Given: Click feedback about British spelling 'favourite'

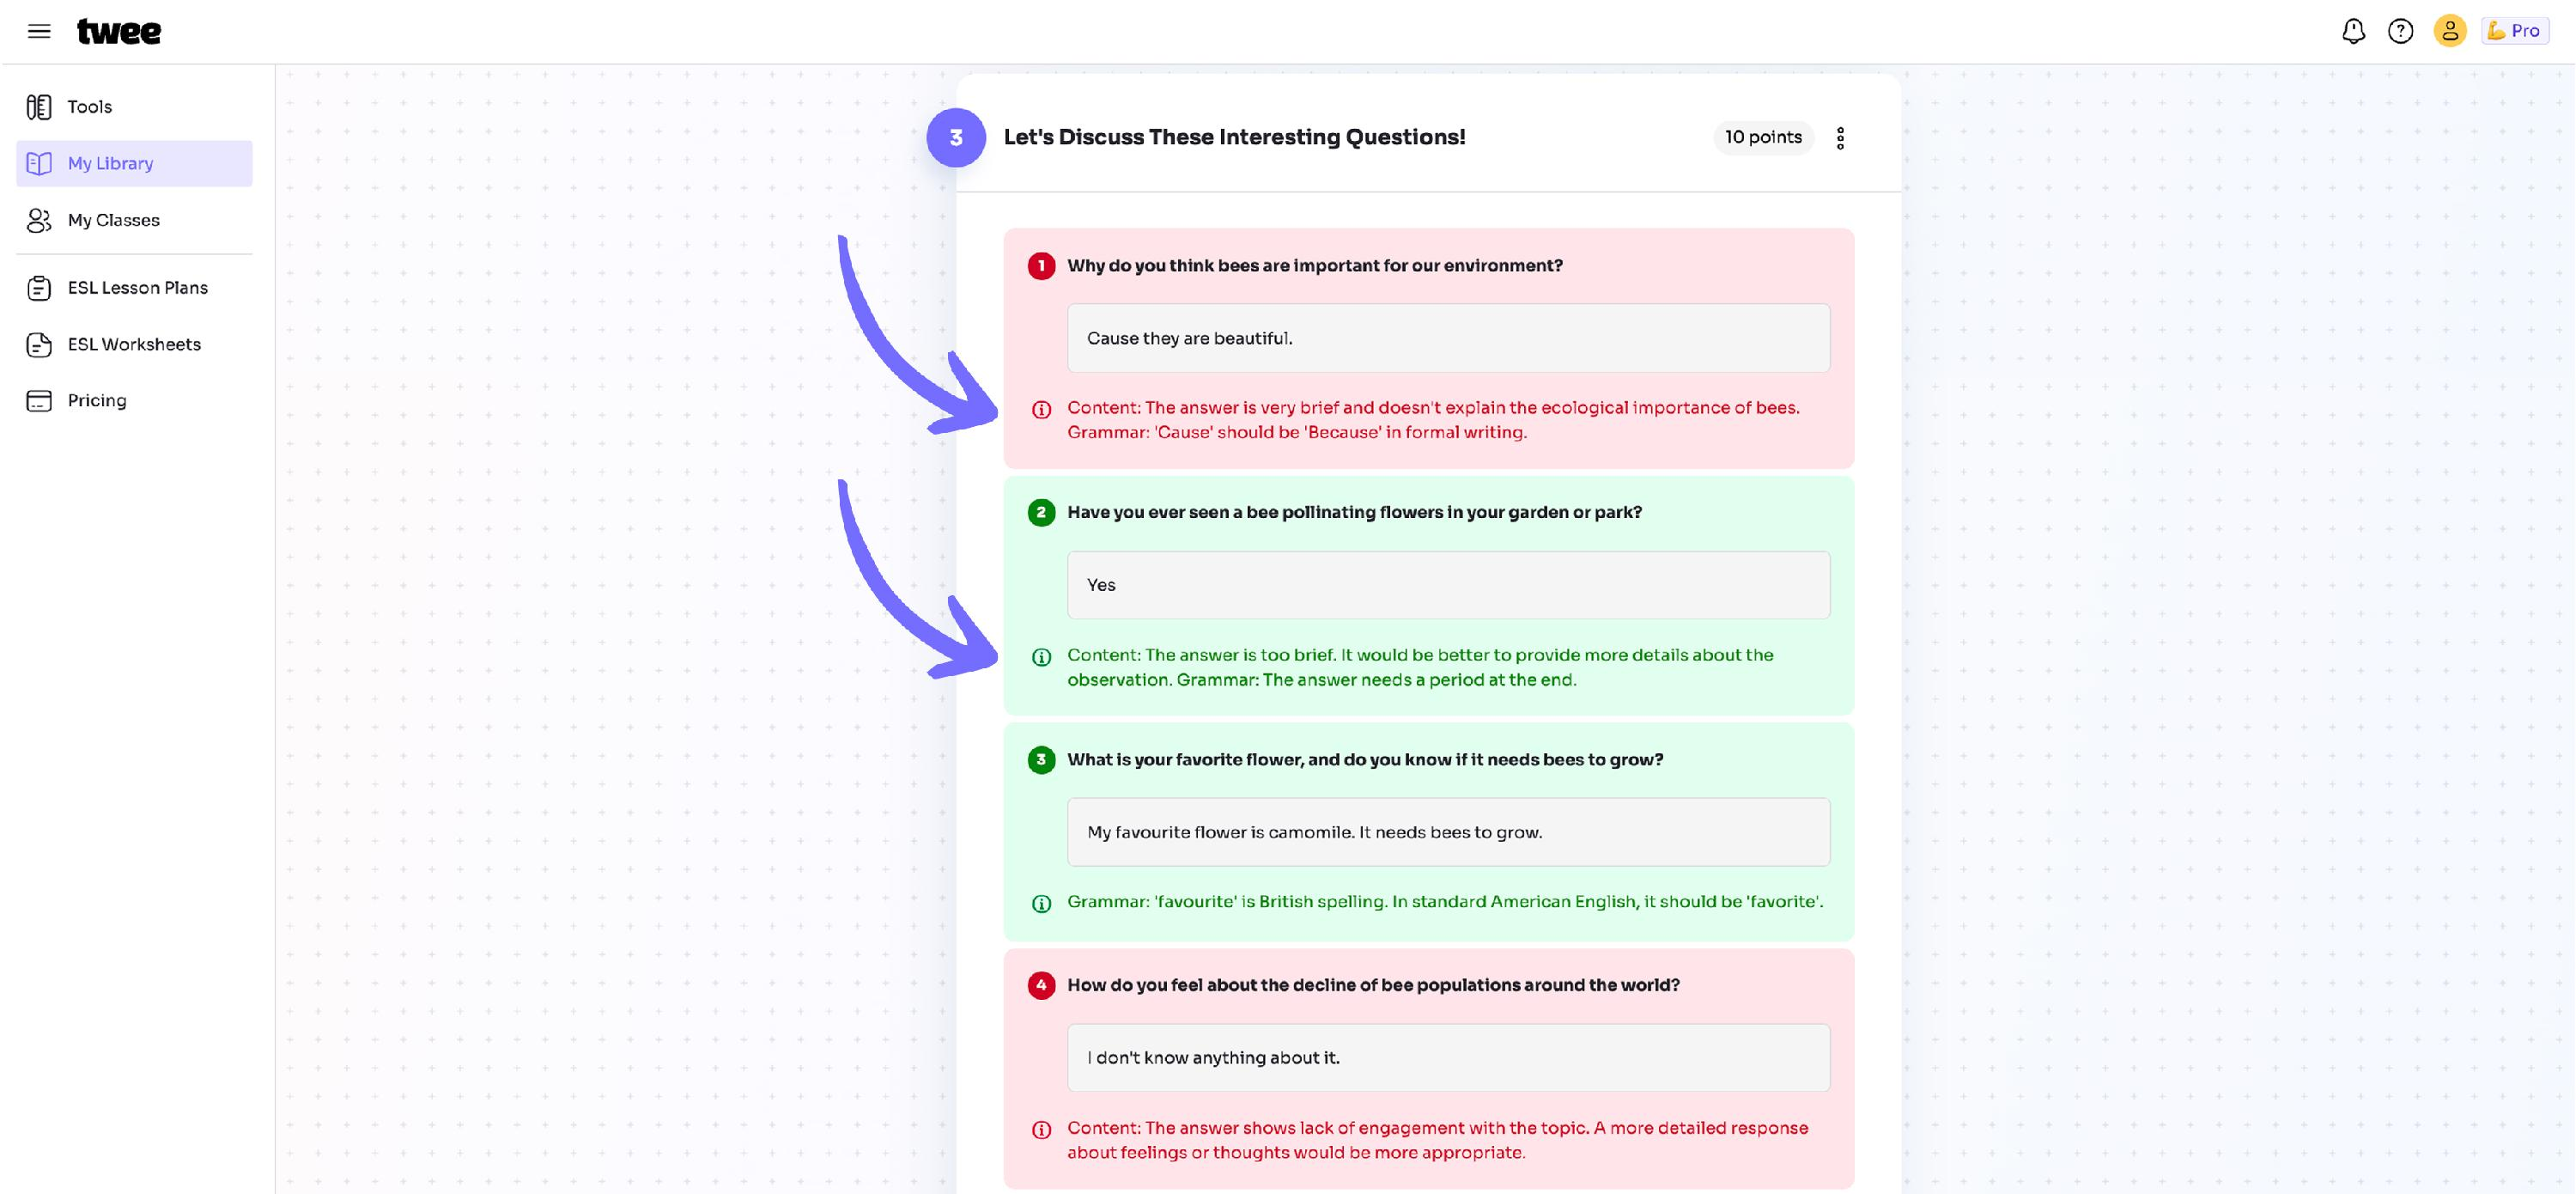Looking at the screenshot, I should (x=1445, y=902).
